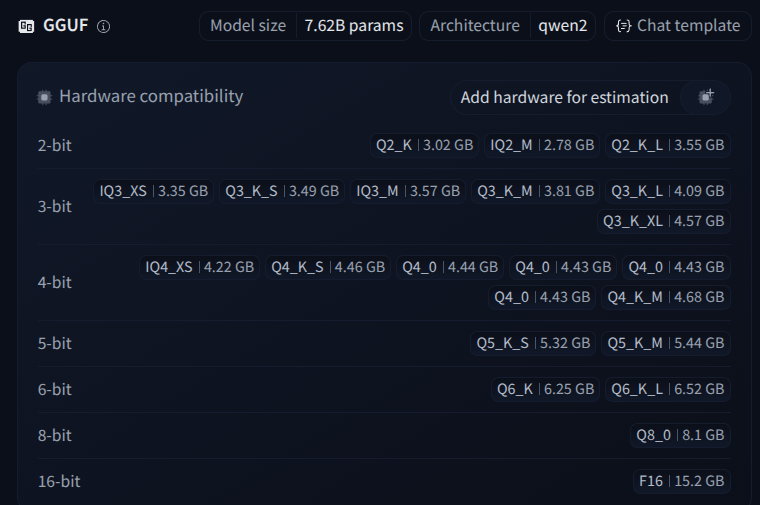Select the Q6_K_L 6.52 GB file
The width and height of the screenshot is (760, 505).
coord(667,389)
